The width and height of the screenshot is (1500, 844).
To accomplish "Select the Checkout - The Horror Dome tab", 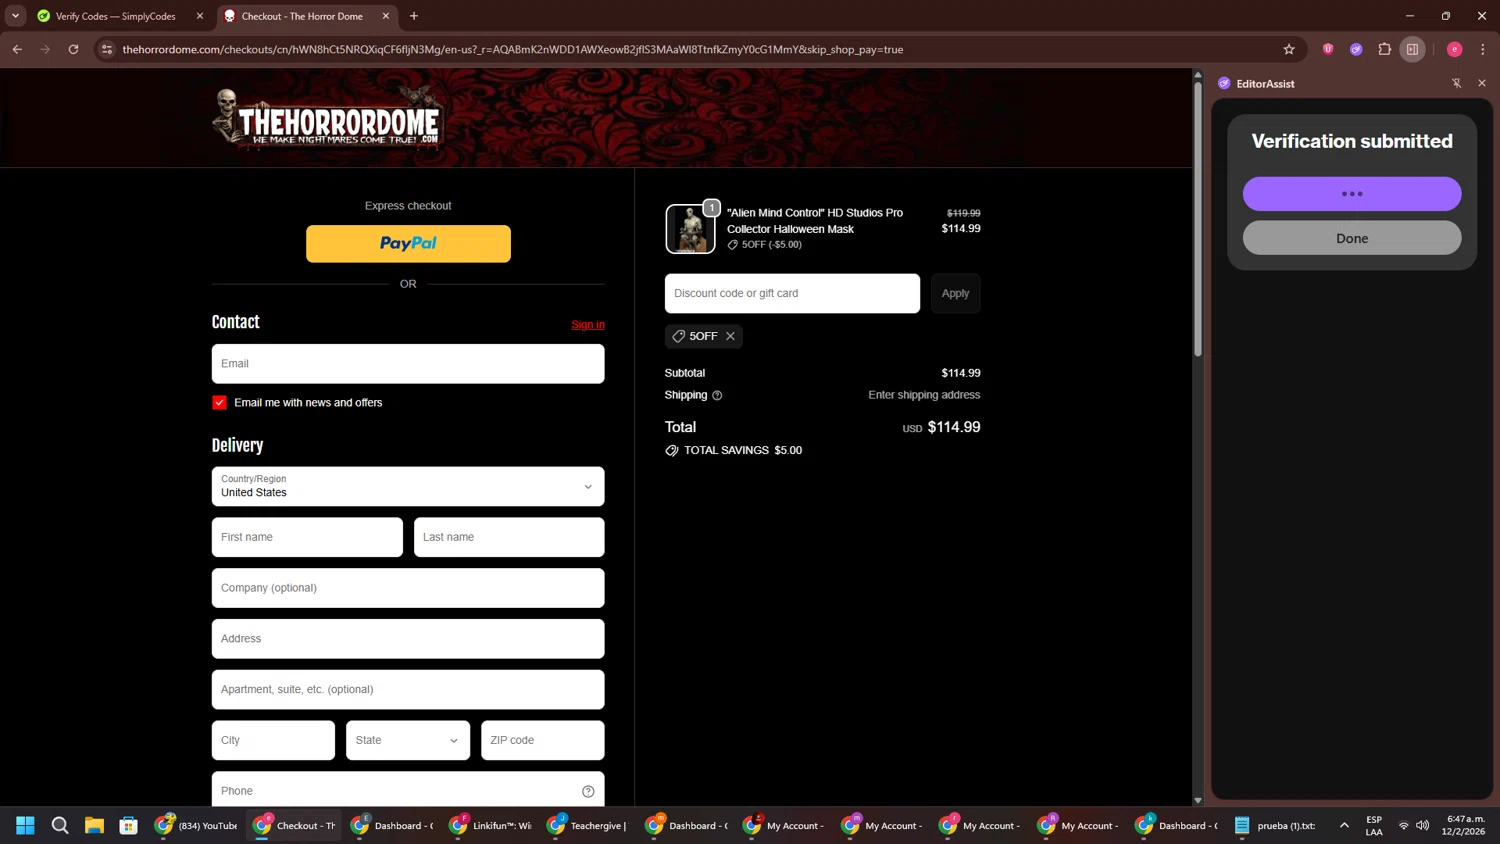I will point(302,16).
